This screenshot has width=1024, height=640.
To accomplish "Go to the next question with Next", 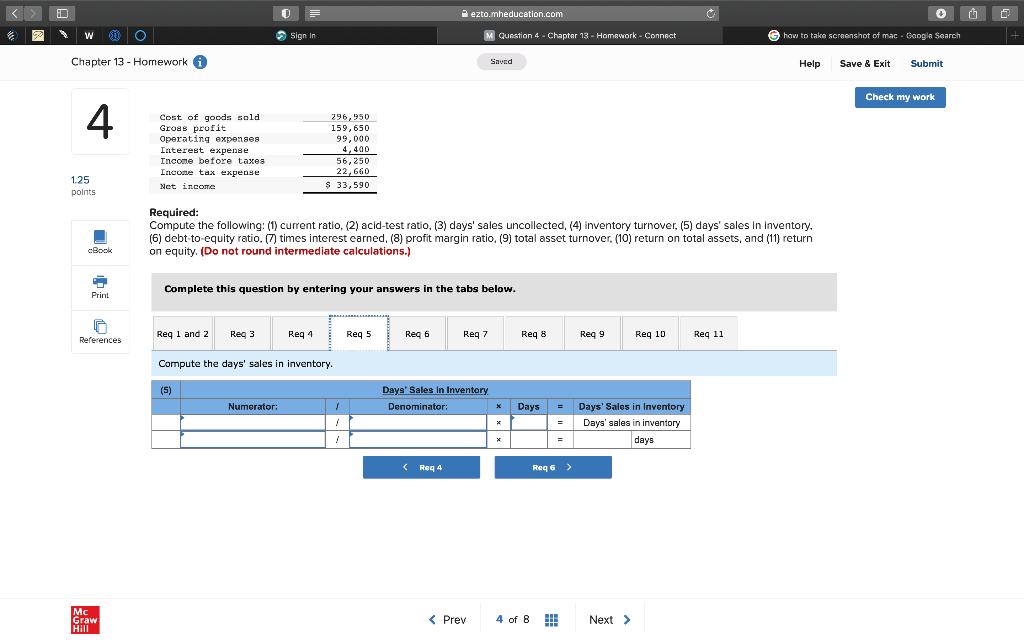I will tap(610, 620).
